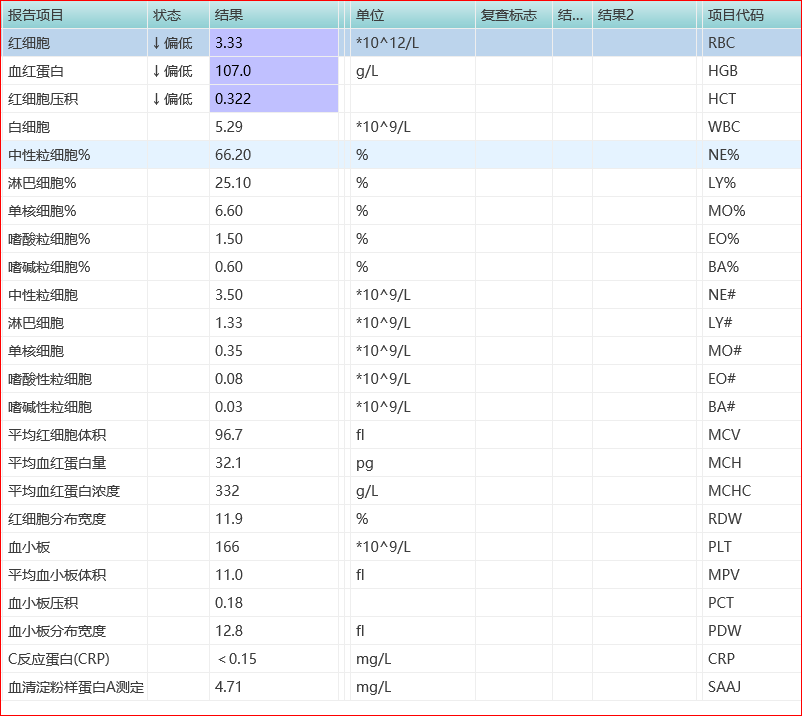
Task: Click the 结果2 column header
Action: [644, 15]
